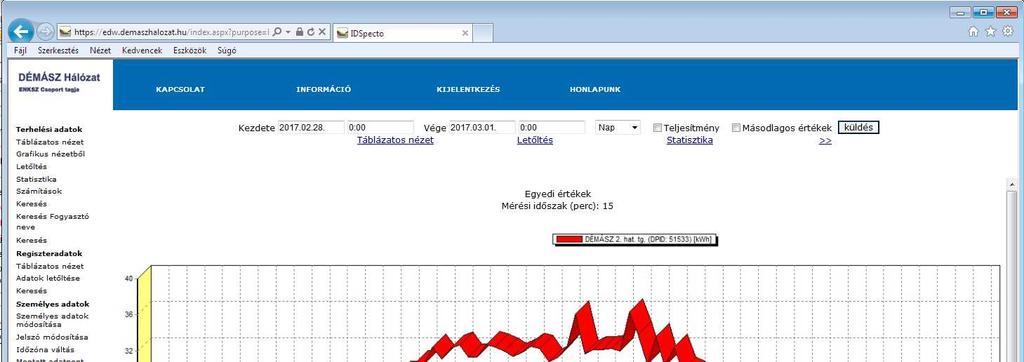Open the Eszközök menu
The height and width of the screenshot is (362, 1024).
(x=190, y=50)
